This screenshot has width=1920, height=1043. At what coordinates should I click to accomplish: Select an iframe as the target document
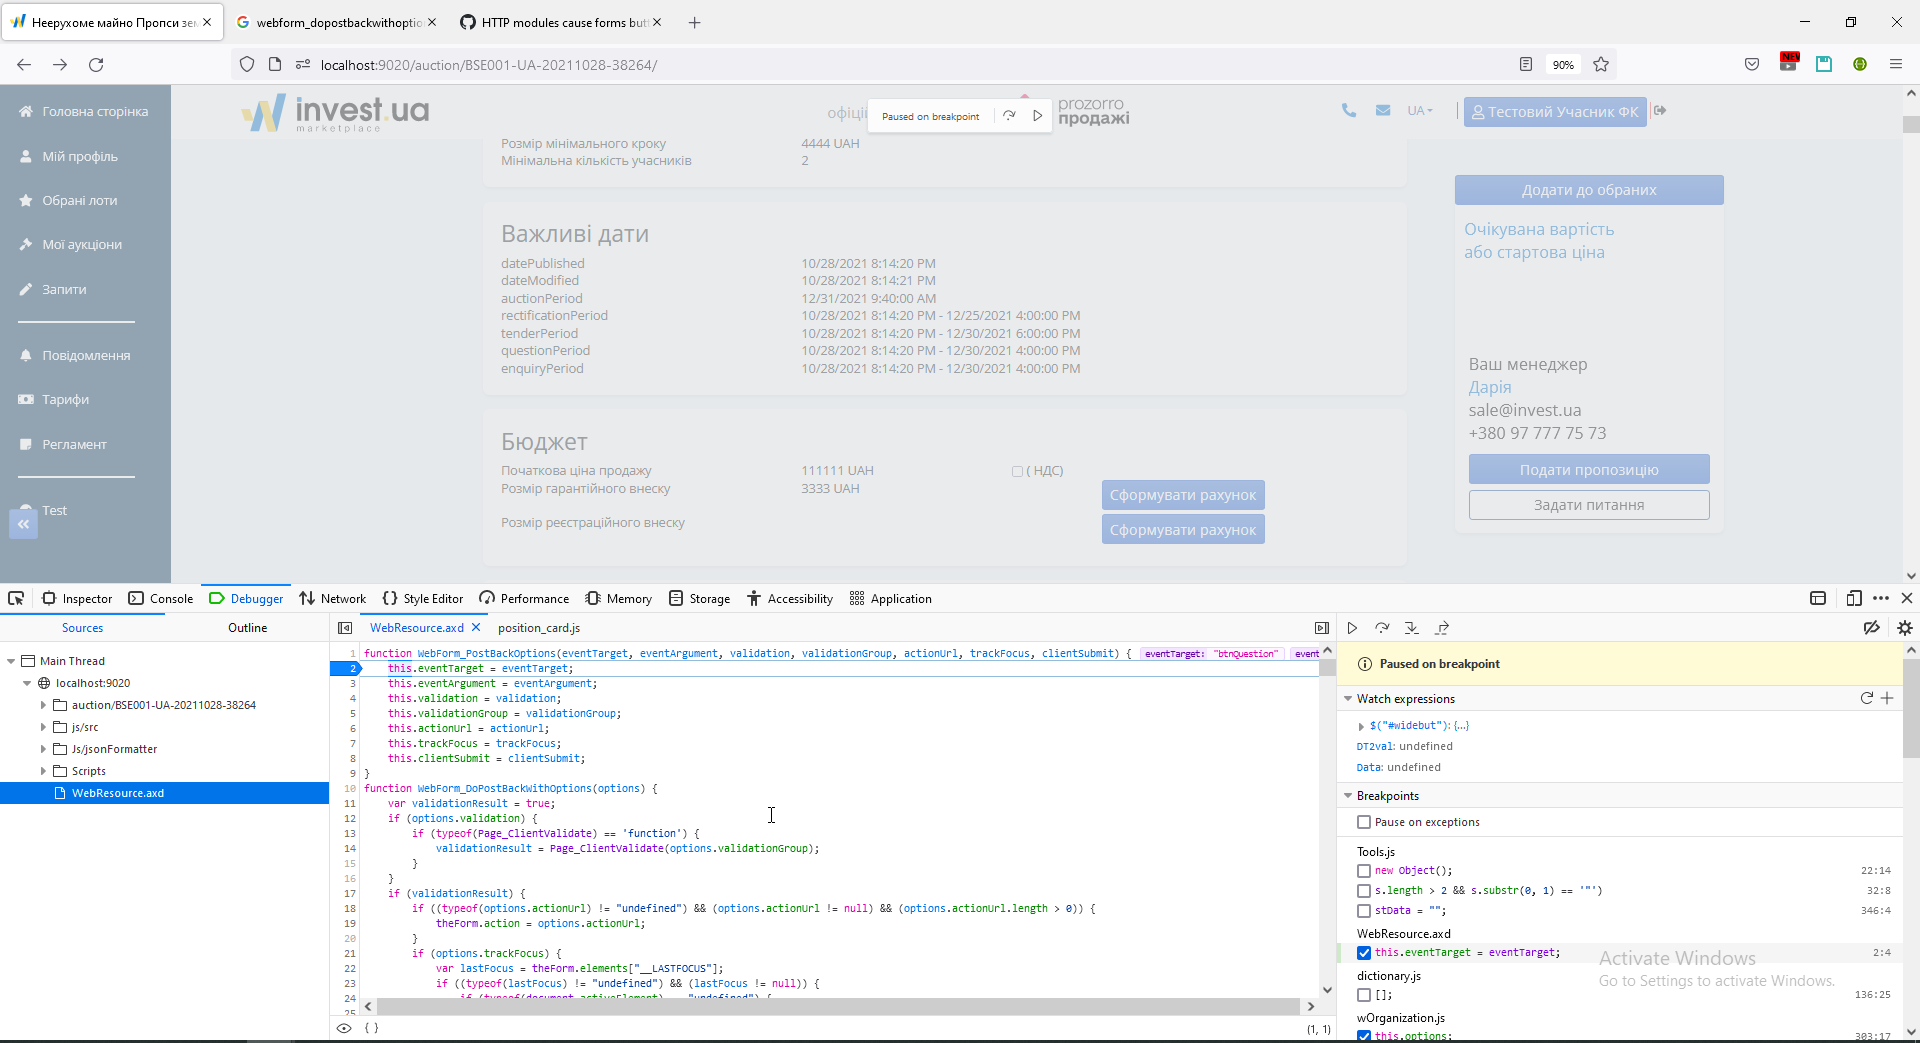1818,598
